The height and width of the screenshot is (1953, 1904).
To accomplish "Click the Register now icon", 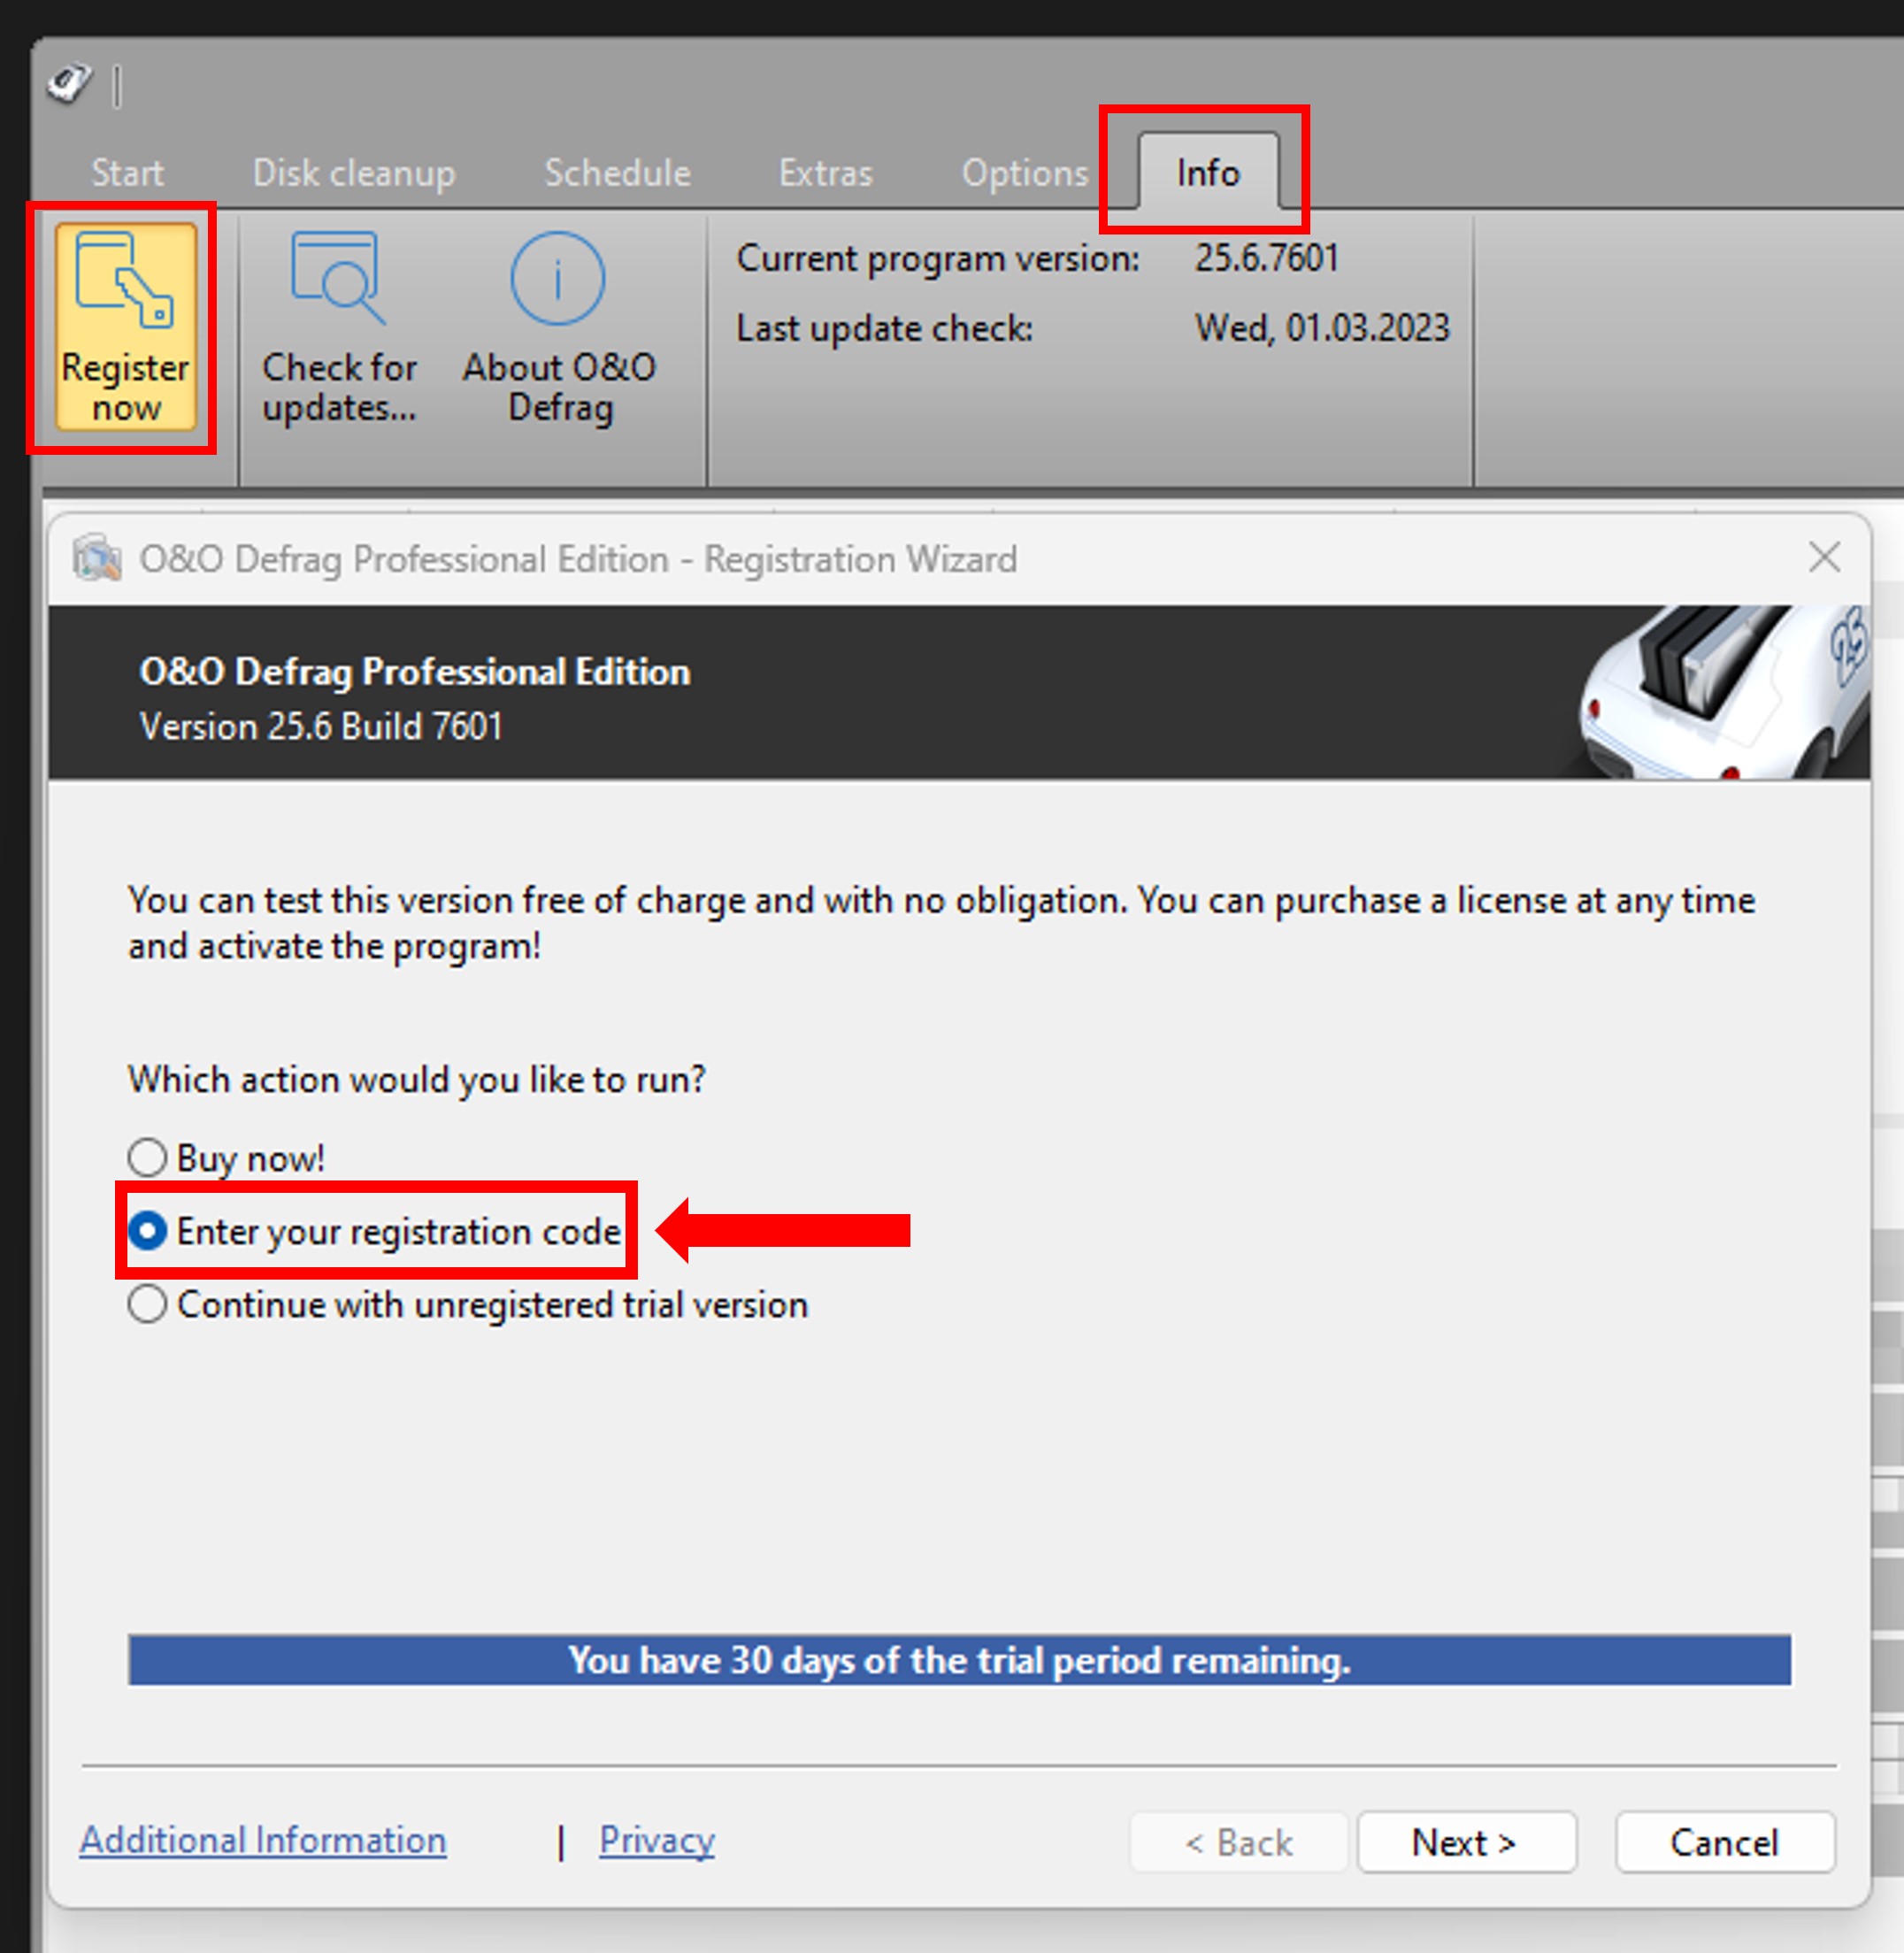I will [124, 330].
